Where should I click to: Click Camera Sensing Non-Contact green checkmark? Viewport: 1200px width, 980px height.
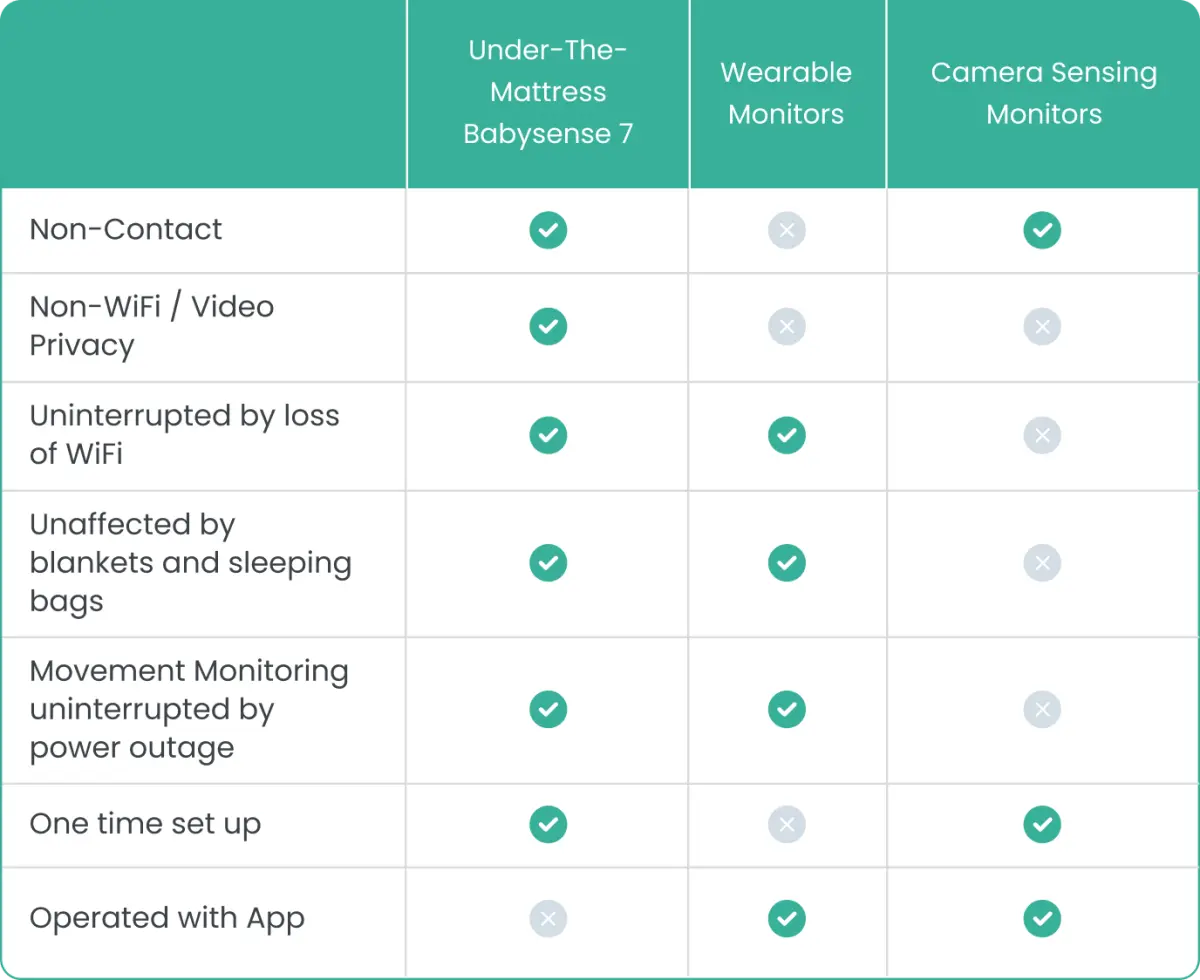pos(1042,230)
